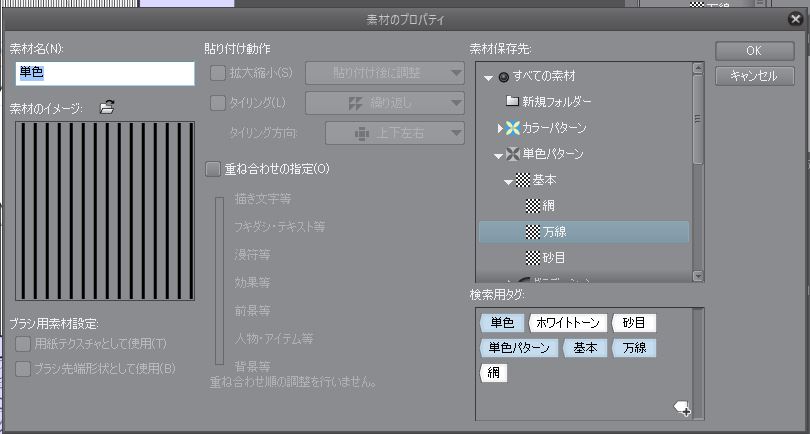
Task: Select the 新規フォルダー folder in the tree
Action: click(556, 102)
